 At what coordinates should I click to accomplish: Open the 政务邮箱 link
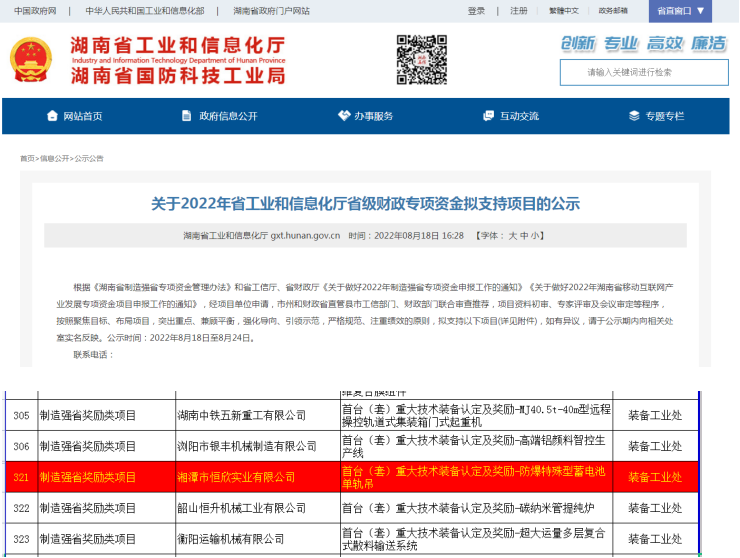[x=613, y=11]
